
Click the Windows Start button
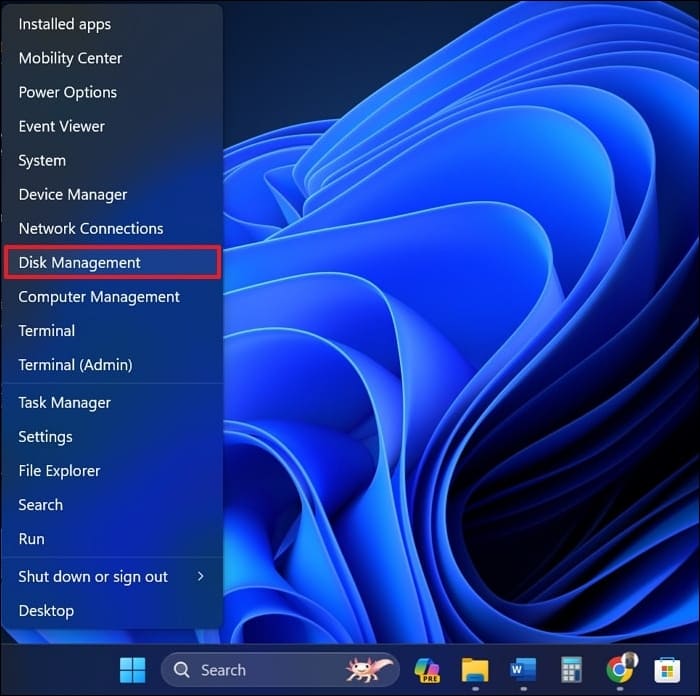click(132, 670)
